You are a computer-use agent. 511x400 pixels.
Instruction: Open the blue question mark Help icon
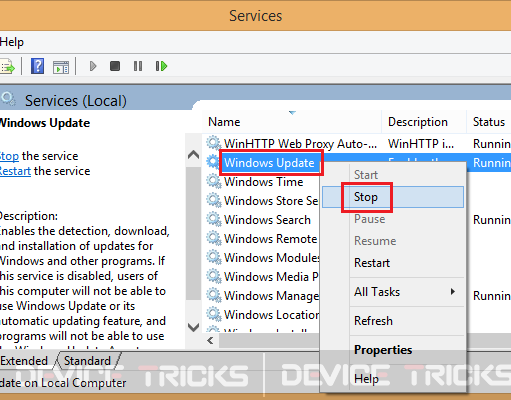point(37,66)
